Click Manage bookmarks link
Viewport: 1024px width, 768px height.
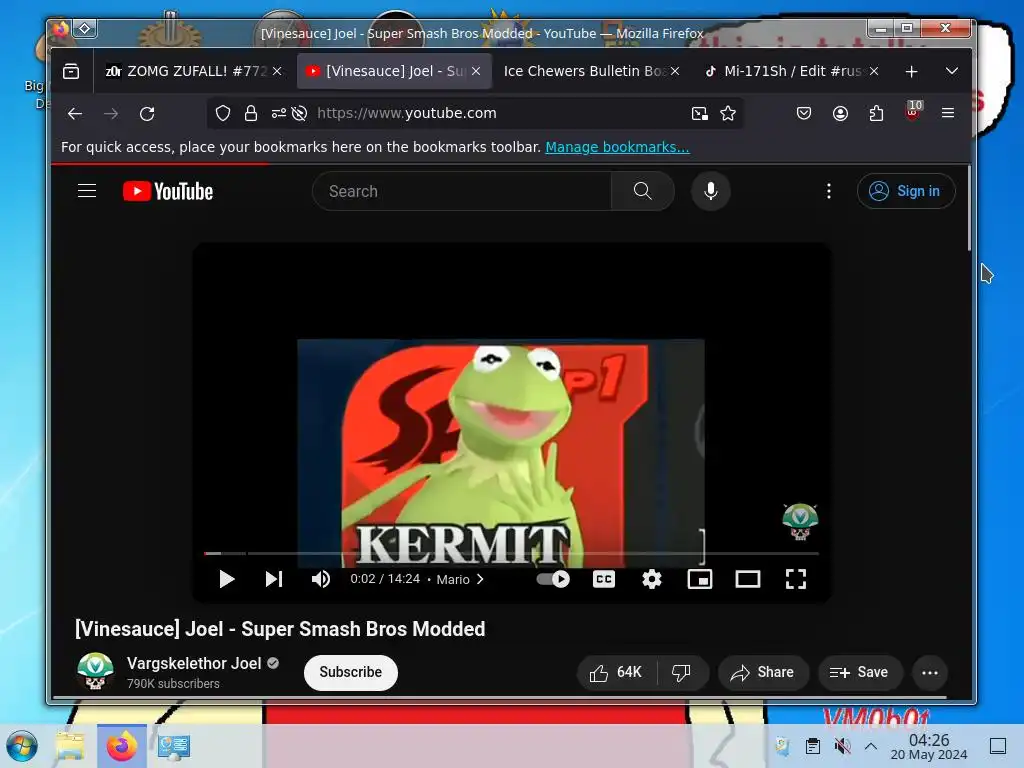[x=617, y=147]
